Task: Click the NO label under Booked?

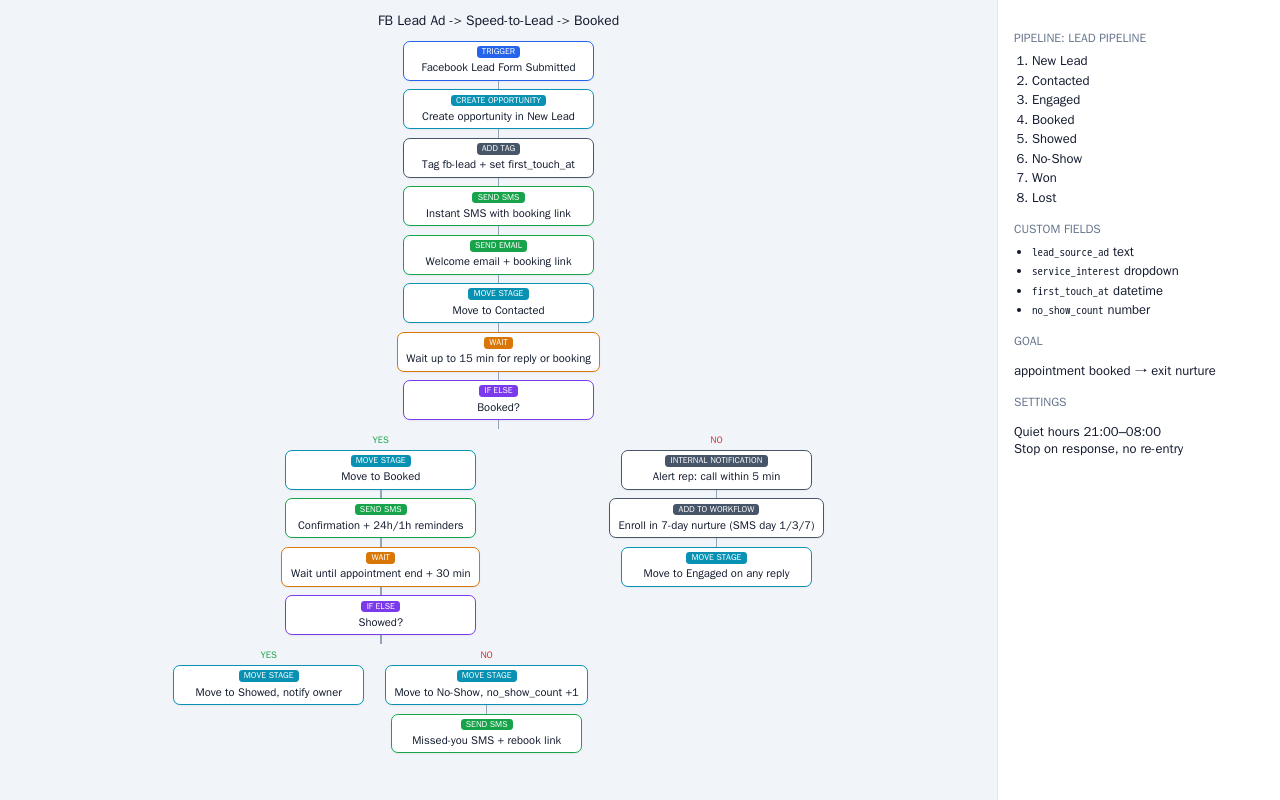Action: pos(716,440)
